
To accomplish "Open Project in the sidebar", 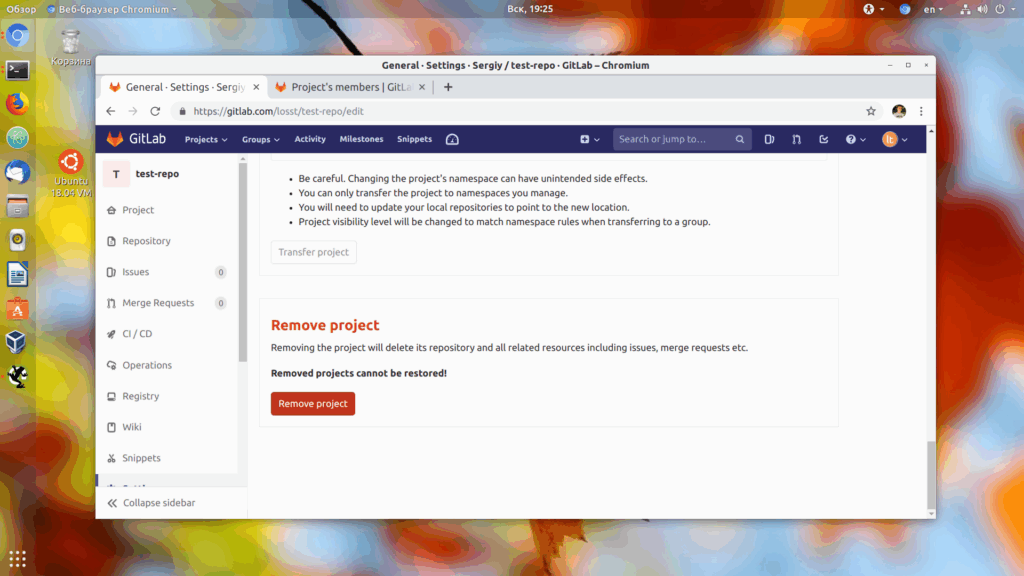I will pos(138,210).
